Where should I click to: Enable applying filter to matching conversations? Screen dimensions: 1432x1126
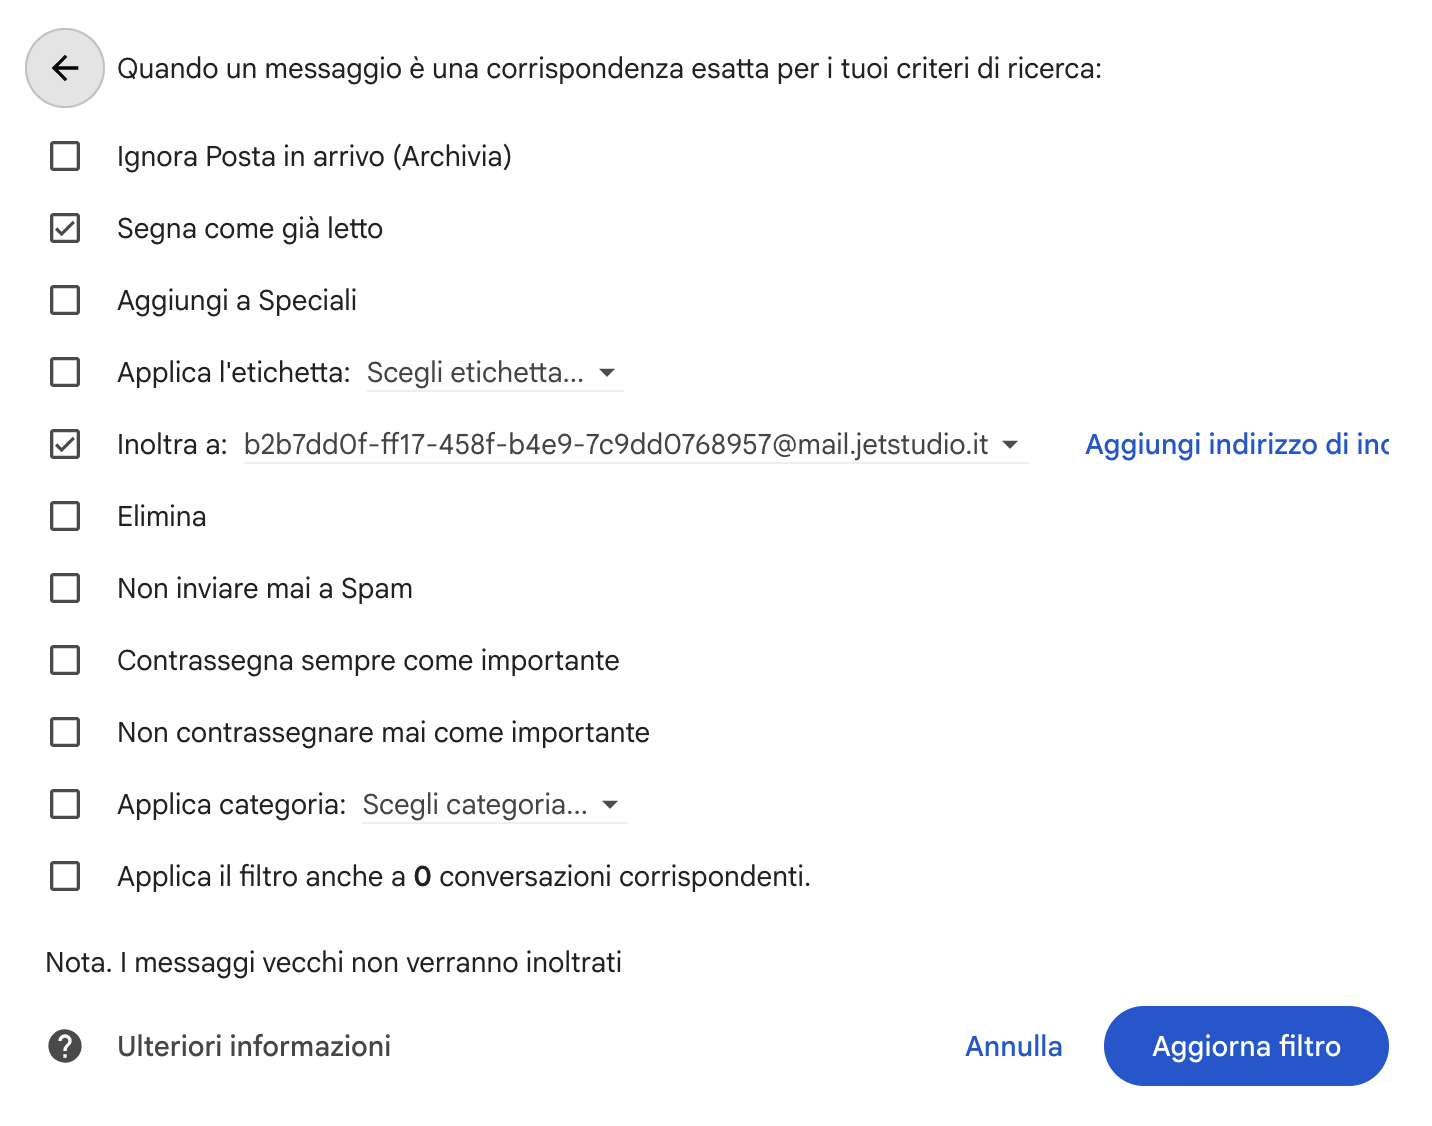(x=65, y=876)
